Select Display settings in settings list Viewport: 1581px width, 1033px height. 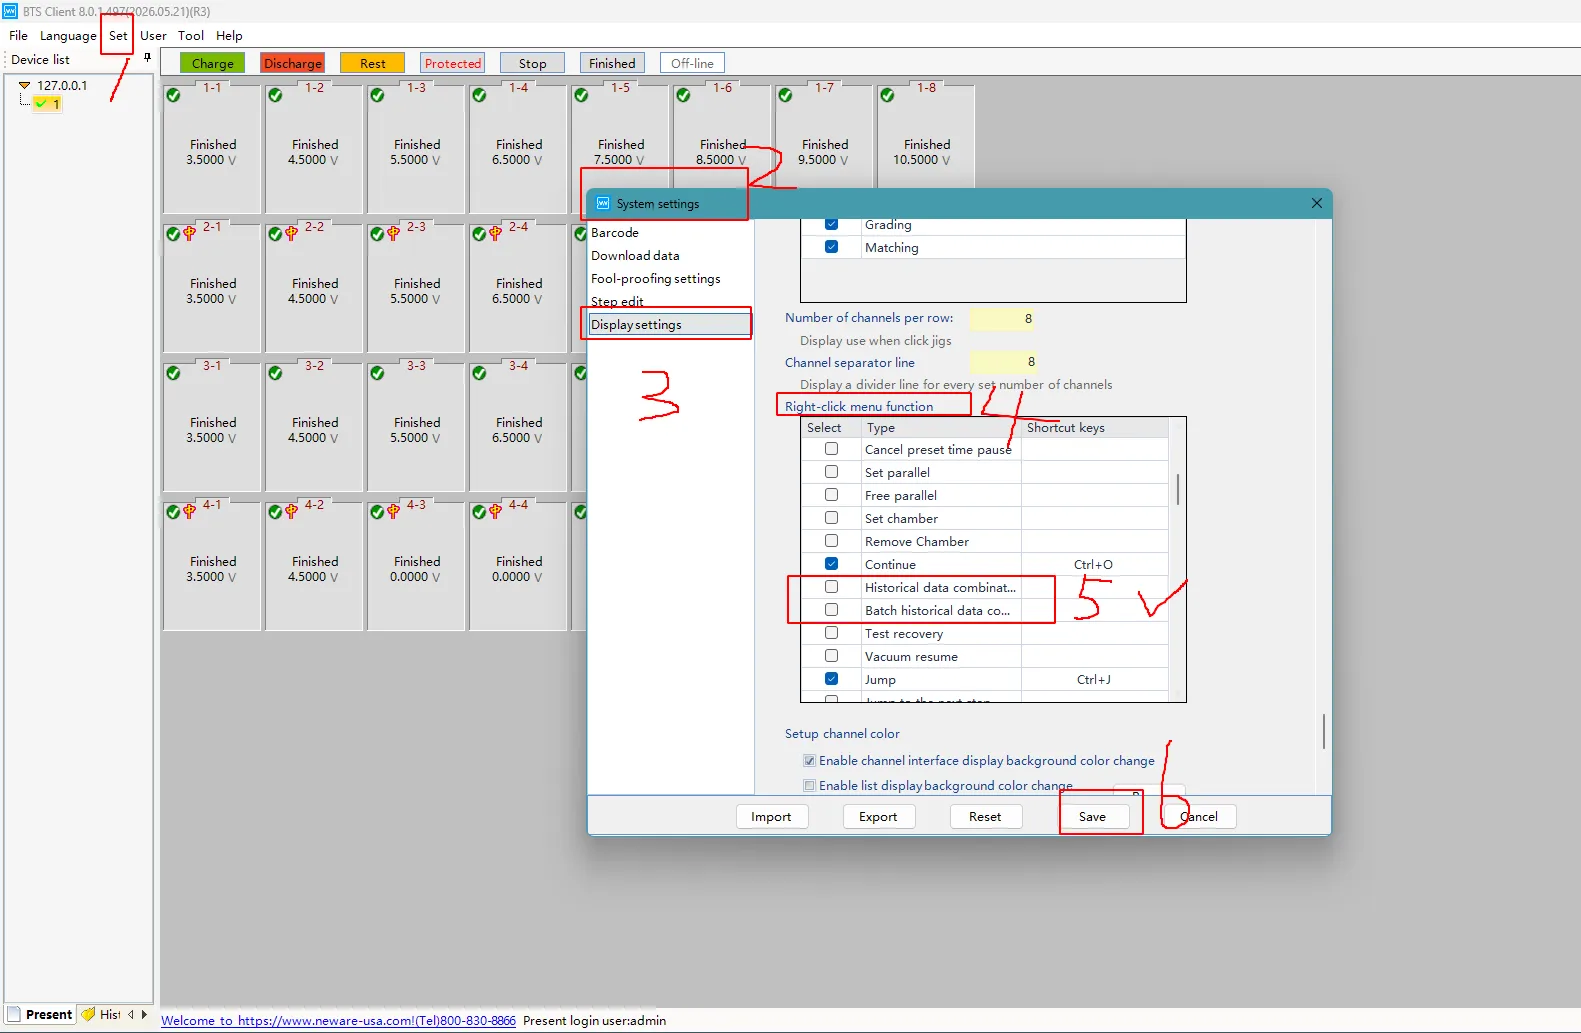click(x=669, y=325)
